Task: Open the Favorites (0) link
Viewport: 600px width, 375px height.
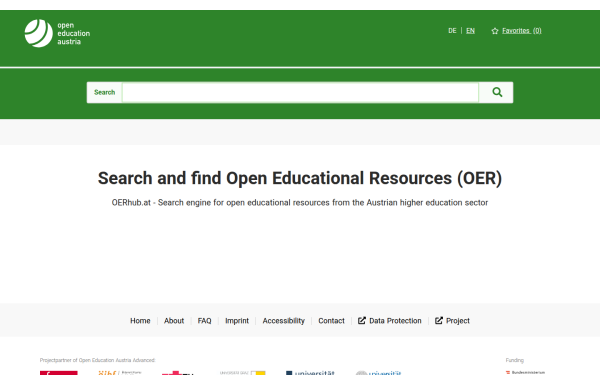Action: (x=522, y=31)
